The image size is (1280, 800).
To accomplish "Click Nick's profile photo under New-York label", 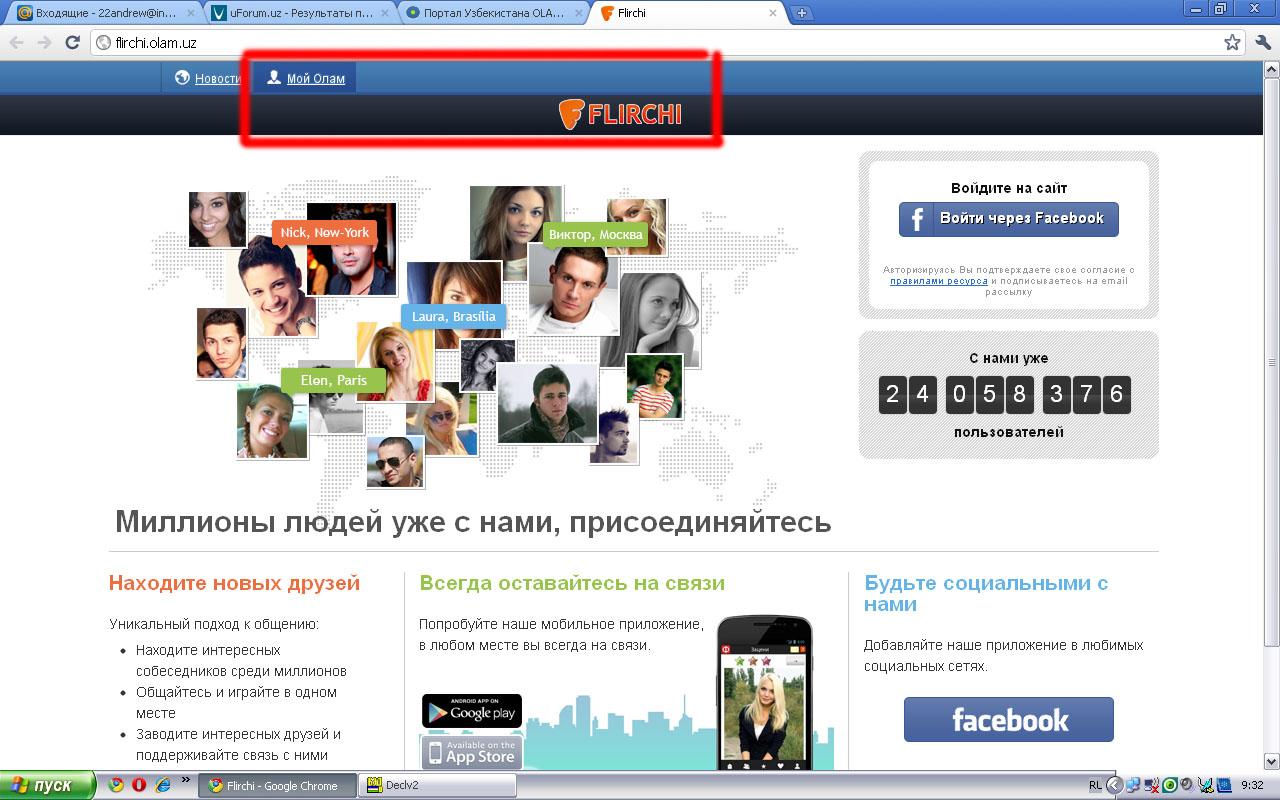I will 270,290.
